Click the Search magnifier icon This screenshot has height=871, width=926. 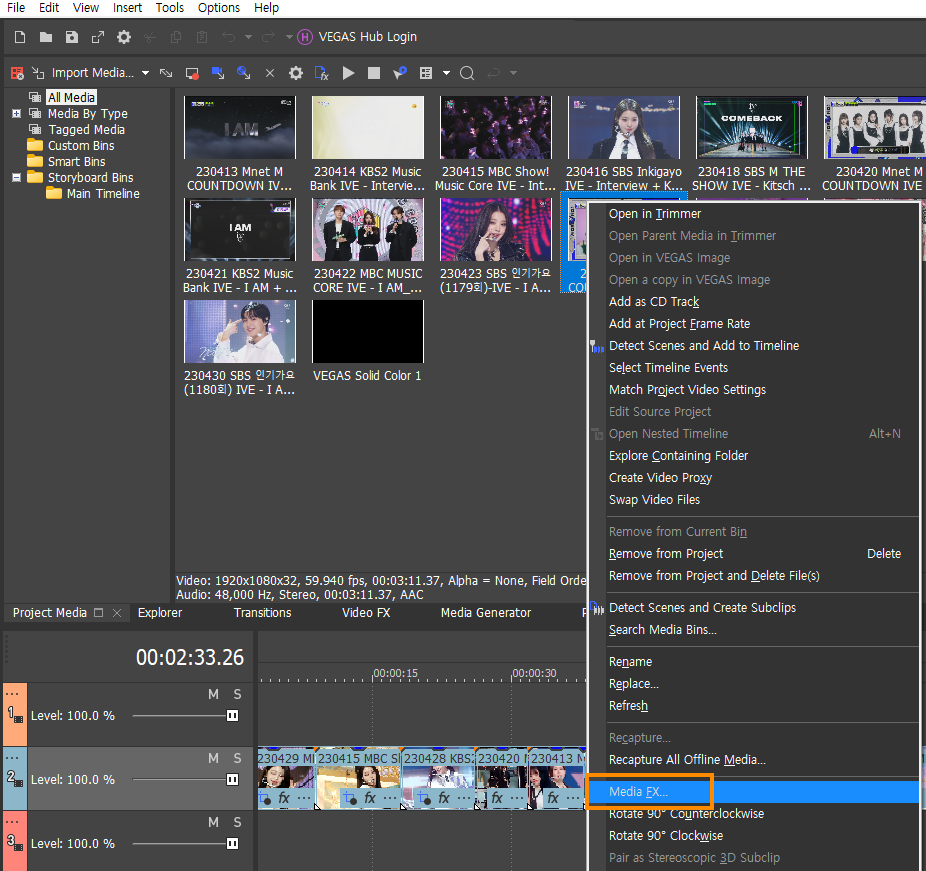(467, 73)
